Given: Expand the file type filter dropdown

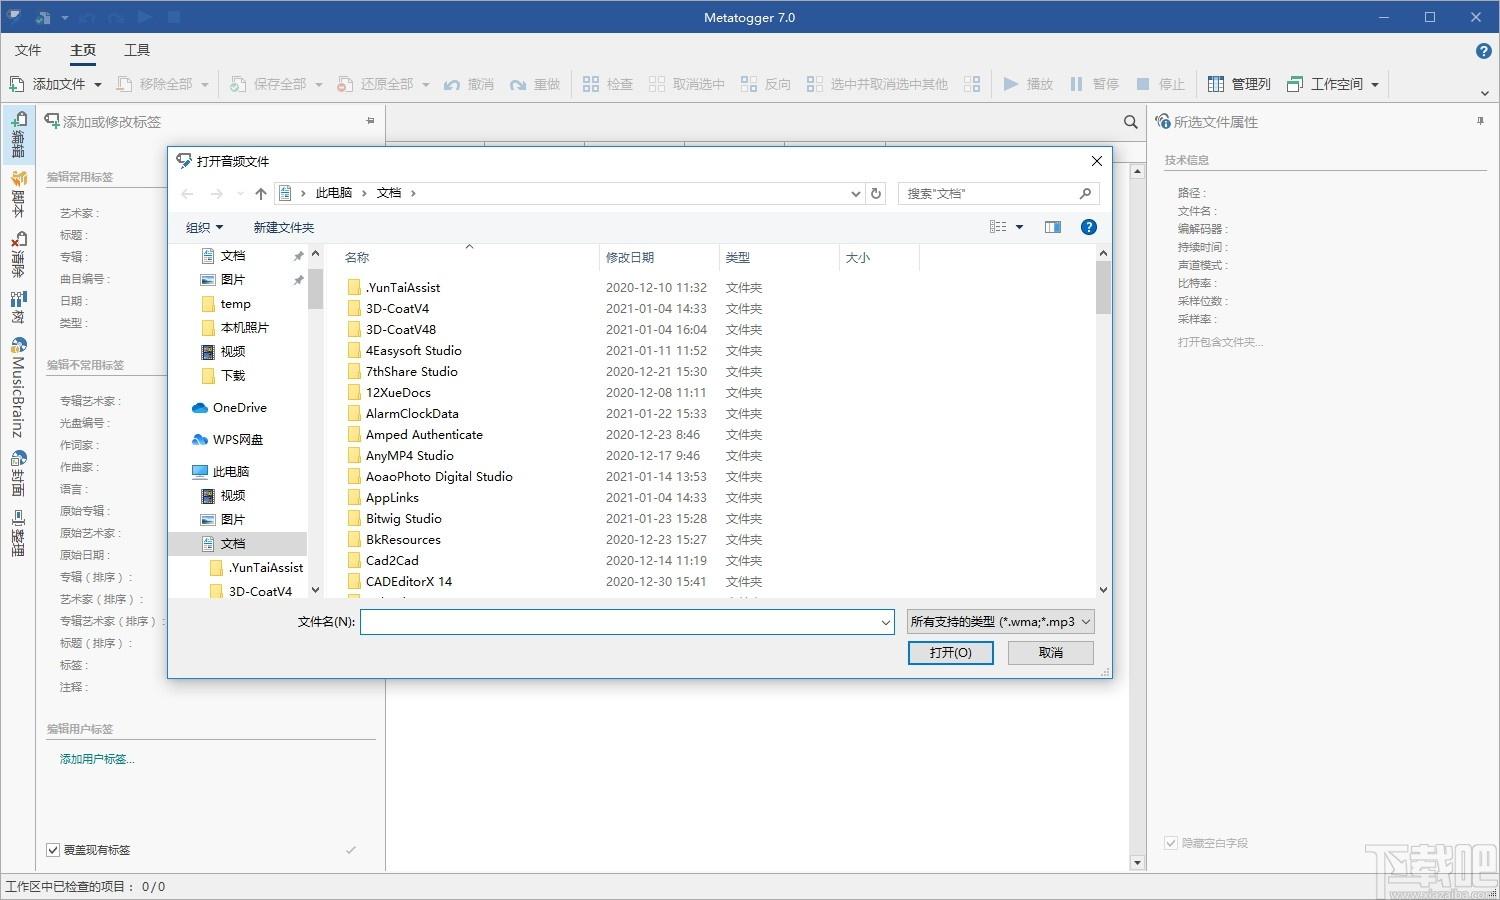Looking at the screenshot, I should tap(1000, 622).
